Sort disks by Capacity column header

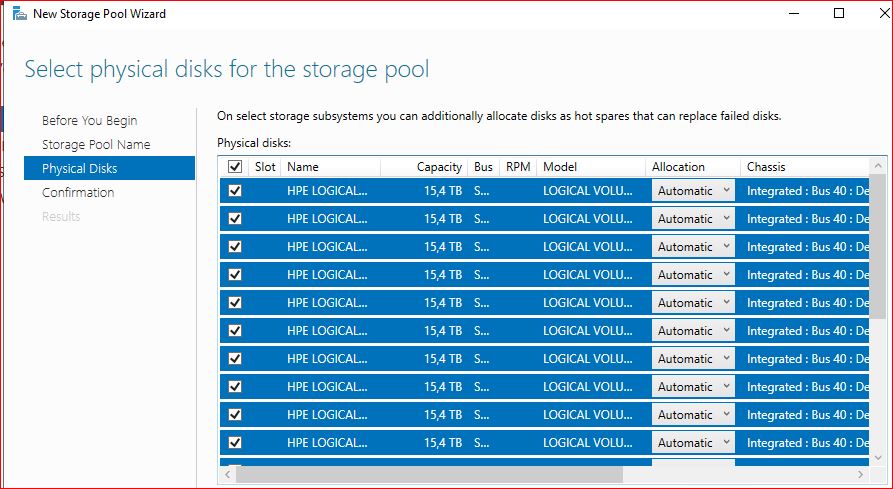[439, 167]
